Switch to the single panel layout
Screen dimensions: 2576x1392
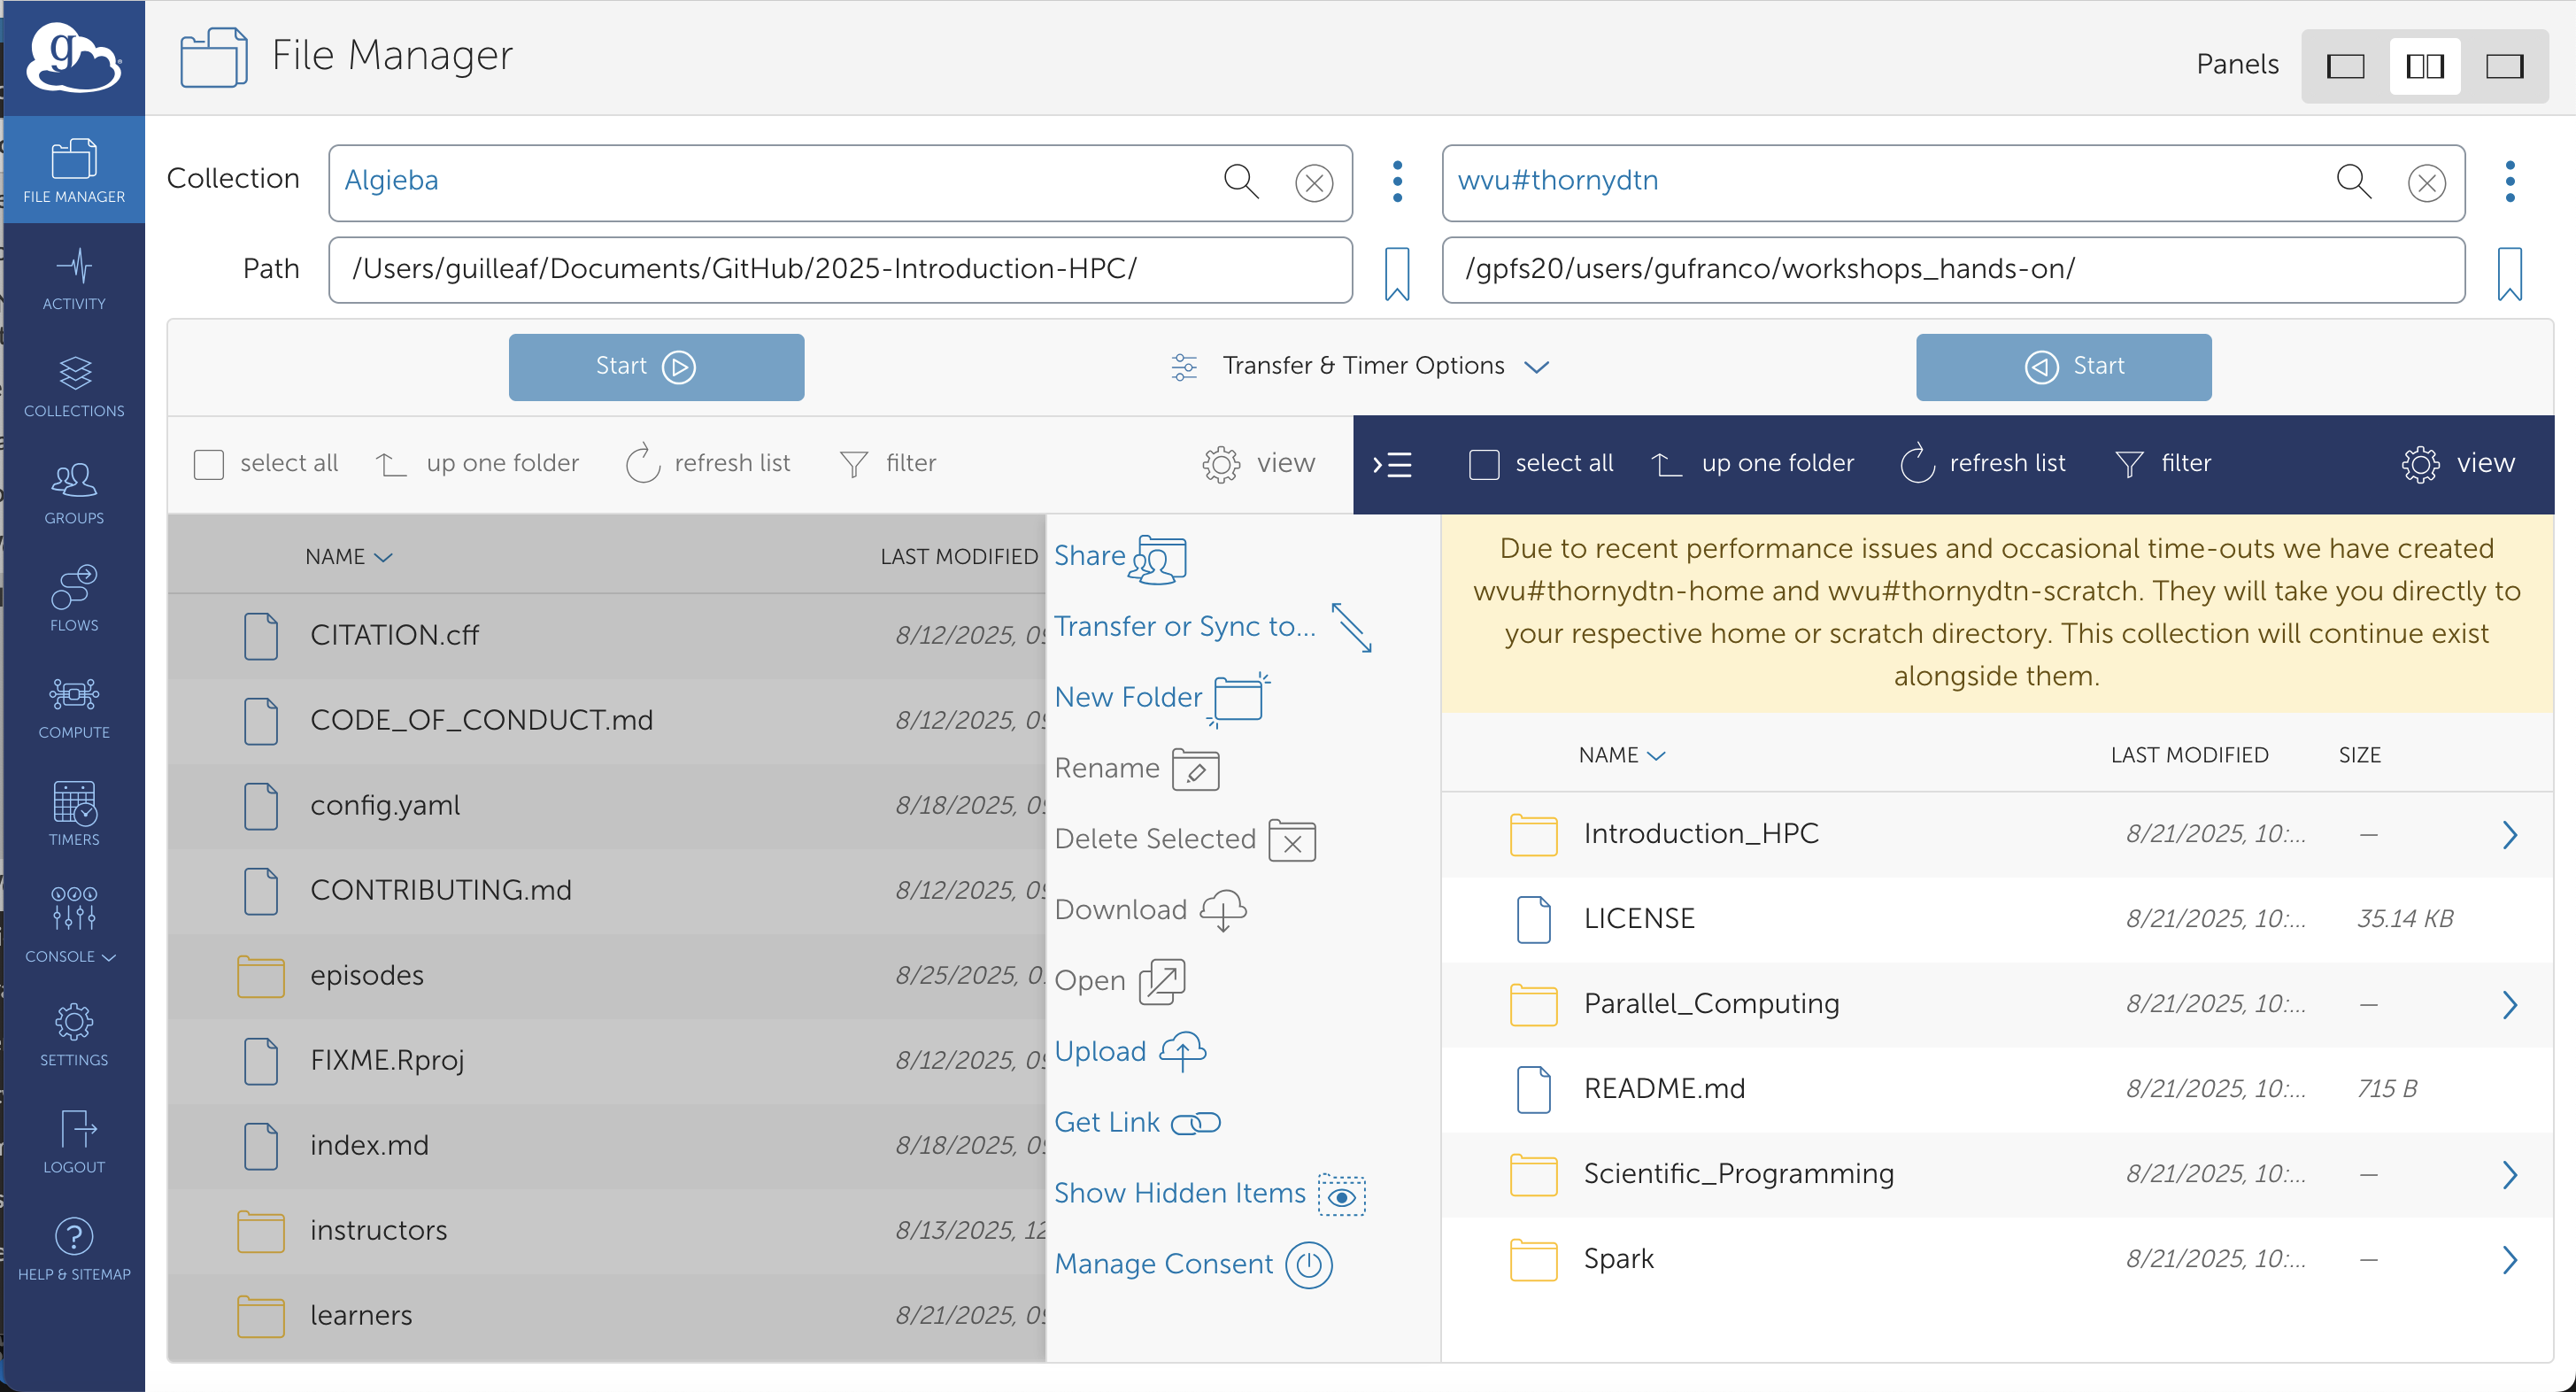(x=2345, y=67)
